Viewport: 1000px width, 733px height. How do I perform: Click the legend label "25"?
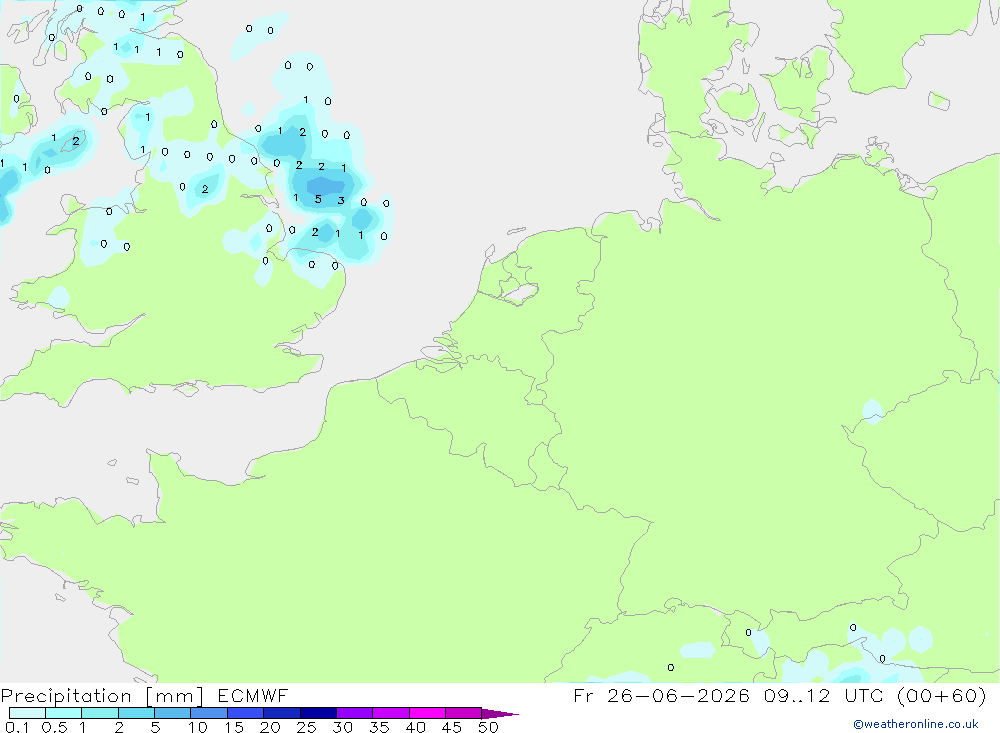pos(306,727)
